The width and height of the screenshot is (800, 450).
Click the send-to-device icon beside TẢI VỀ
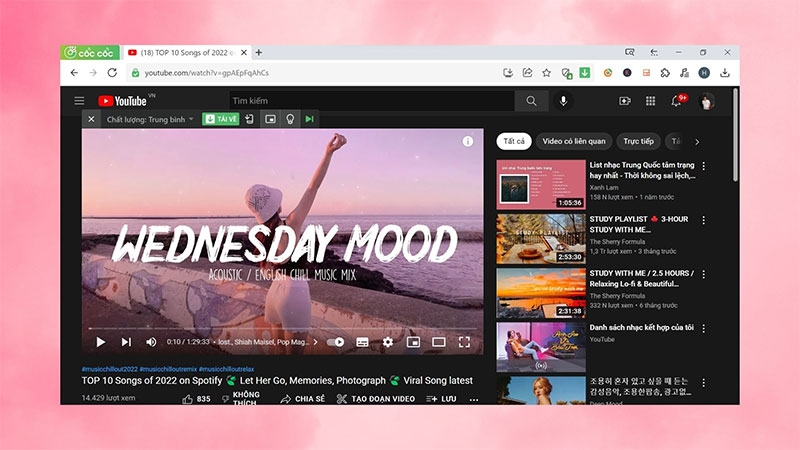coord(249,119)
